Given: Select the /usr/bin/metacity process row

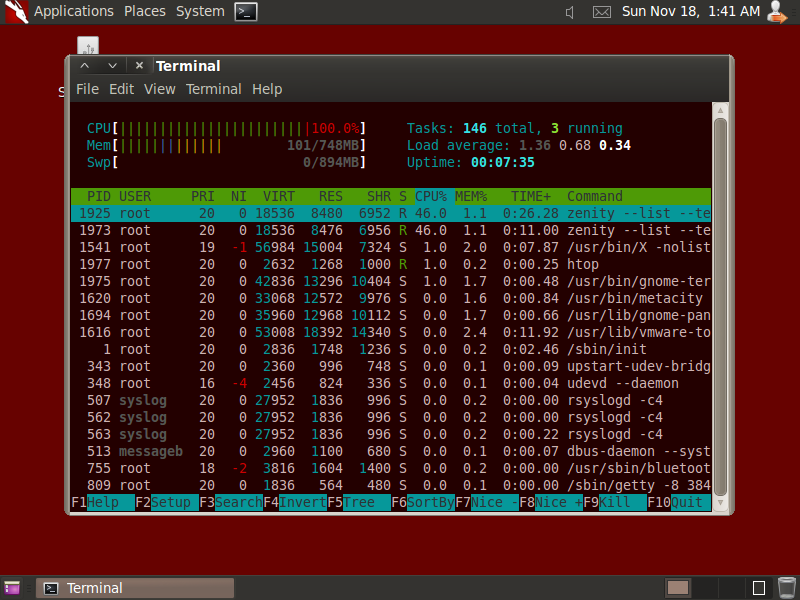Looking at the screenshot, I should click(391, 298).
